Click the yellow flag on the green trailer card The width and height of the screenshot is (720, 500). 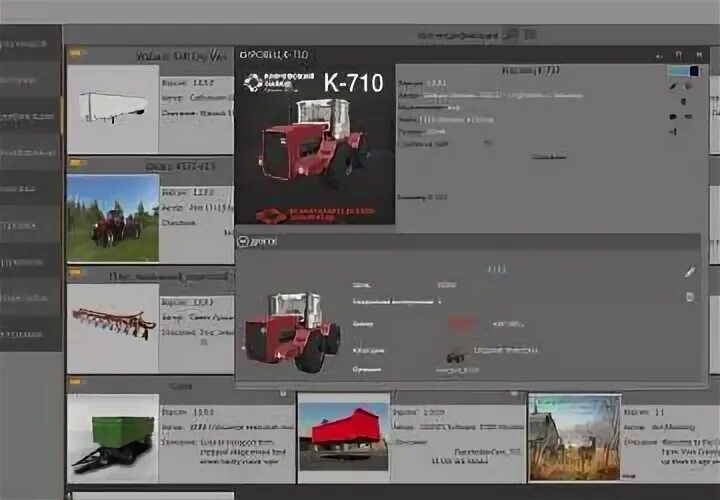(x=76, y=381)
